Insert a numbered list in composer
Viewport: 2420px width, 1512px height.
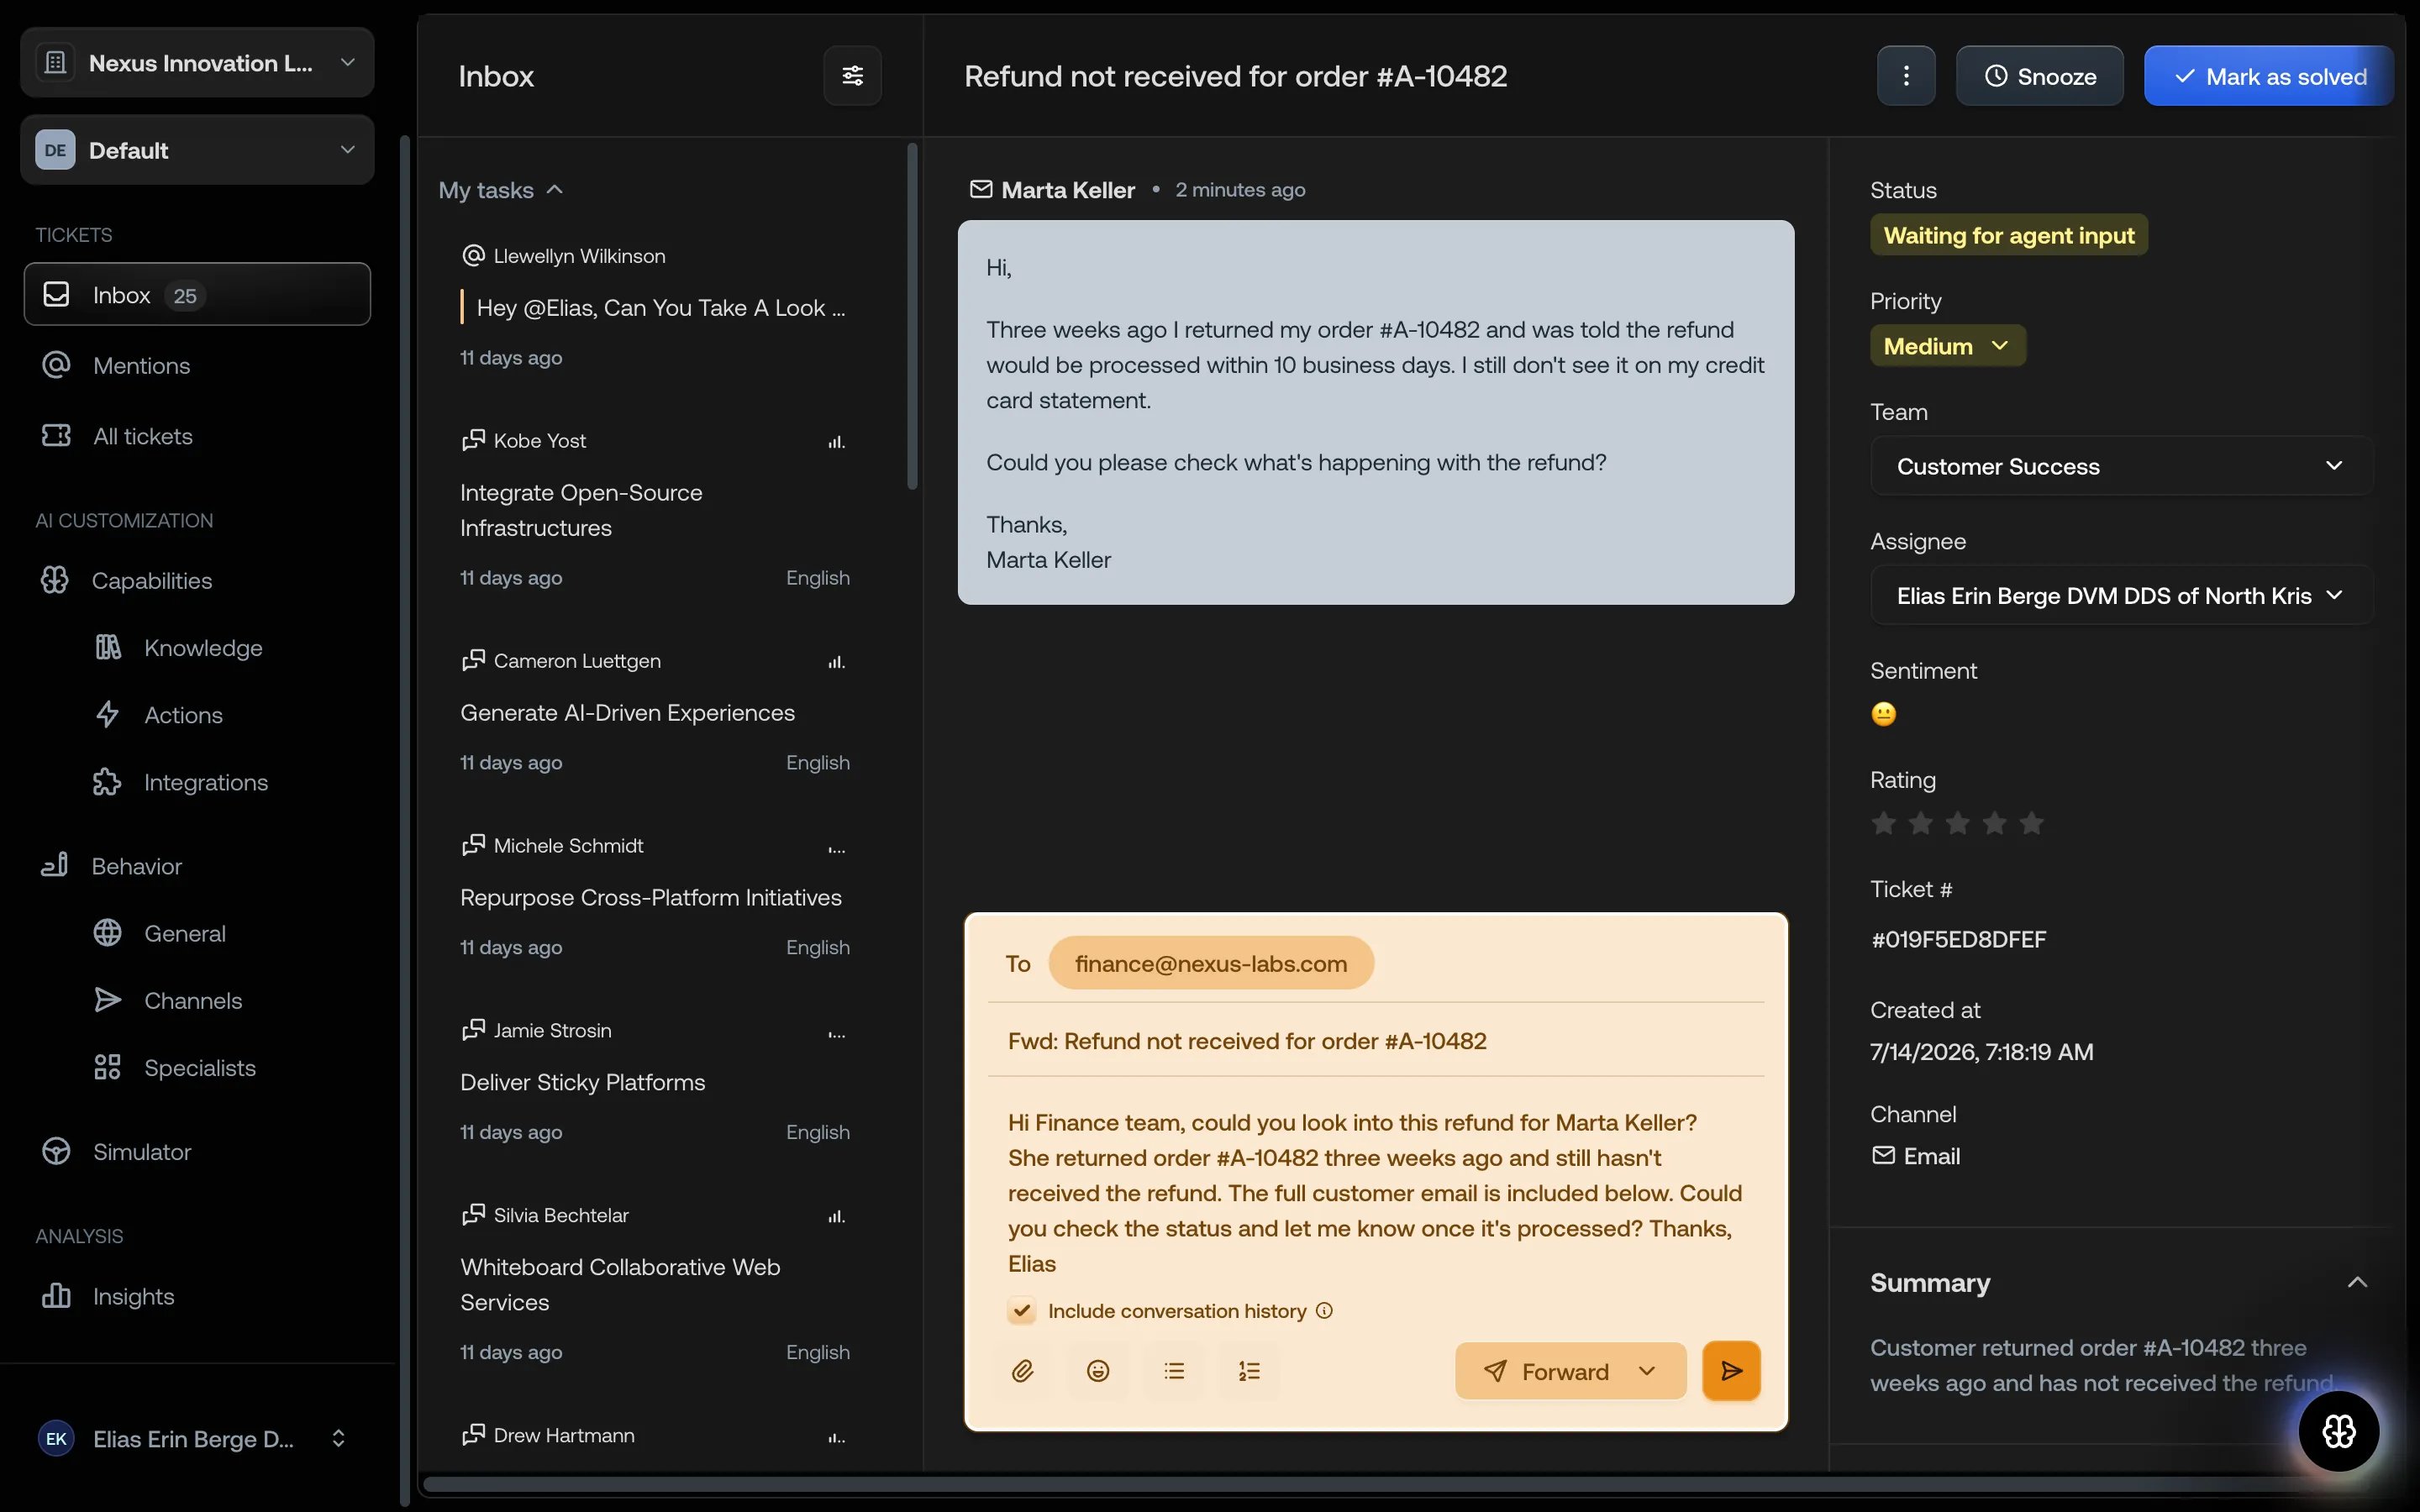(x=1249, y=1371)
